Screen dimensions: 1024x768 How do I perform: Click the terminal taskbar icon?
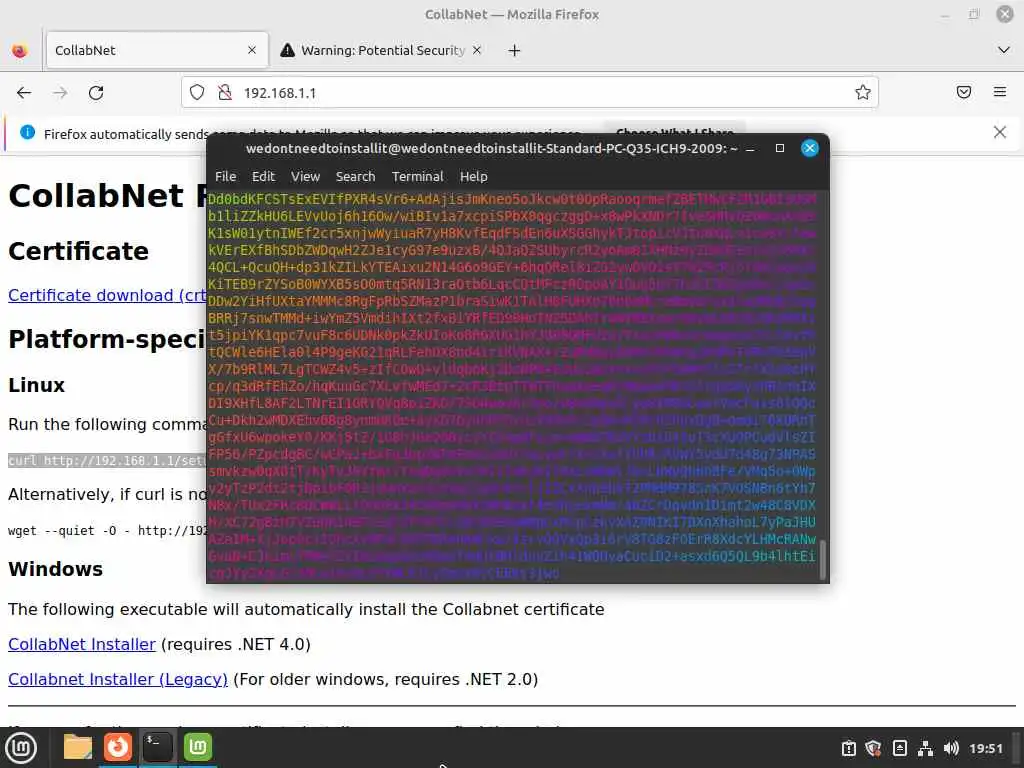coord(157,747)
